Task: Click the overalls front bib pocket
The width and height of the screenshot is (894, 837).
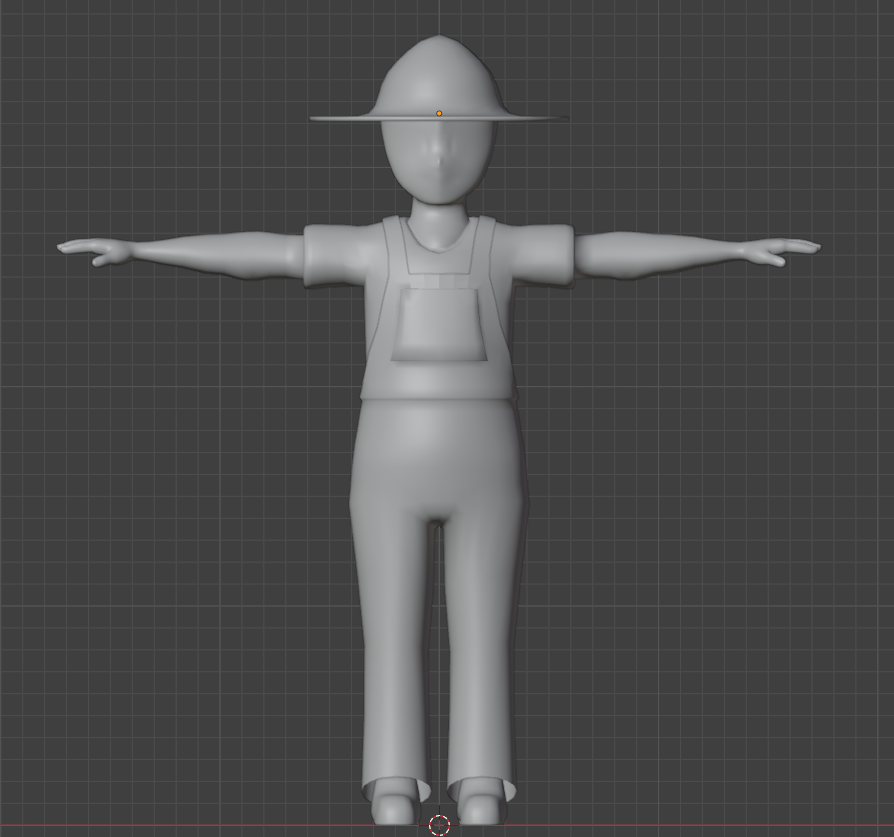Action: click(439, 325)
